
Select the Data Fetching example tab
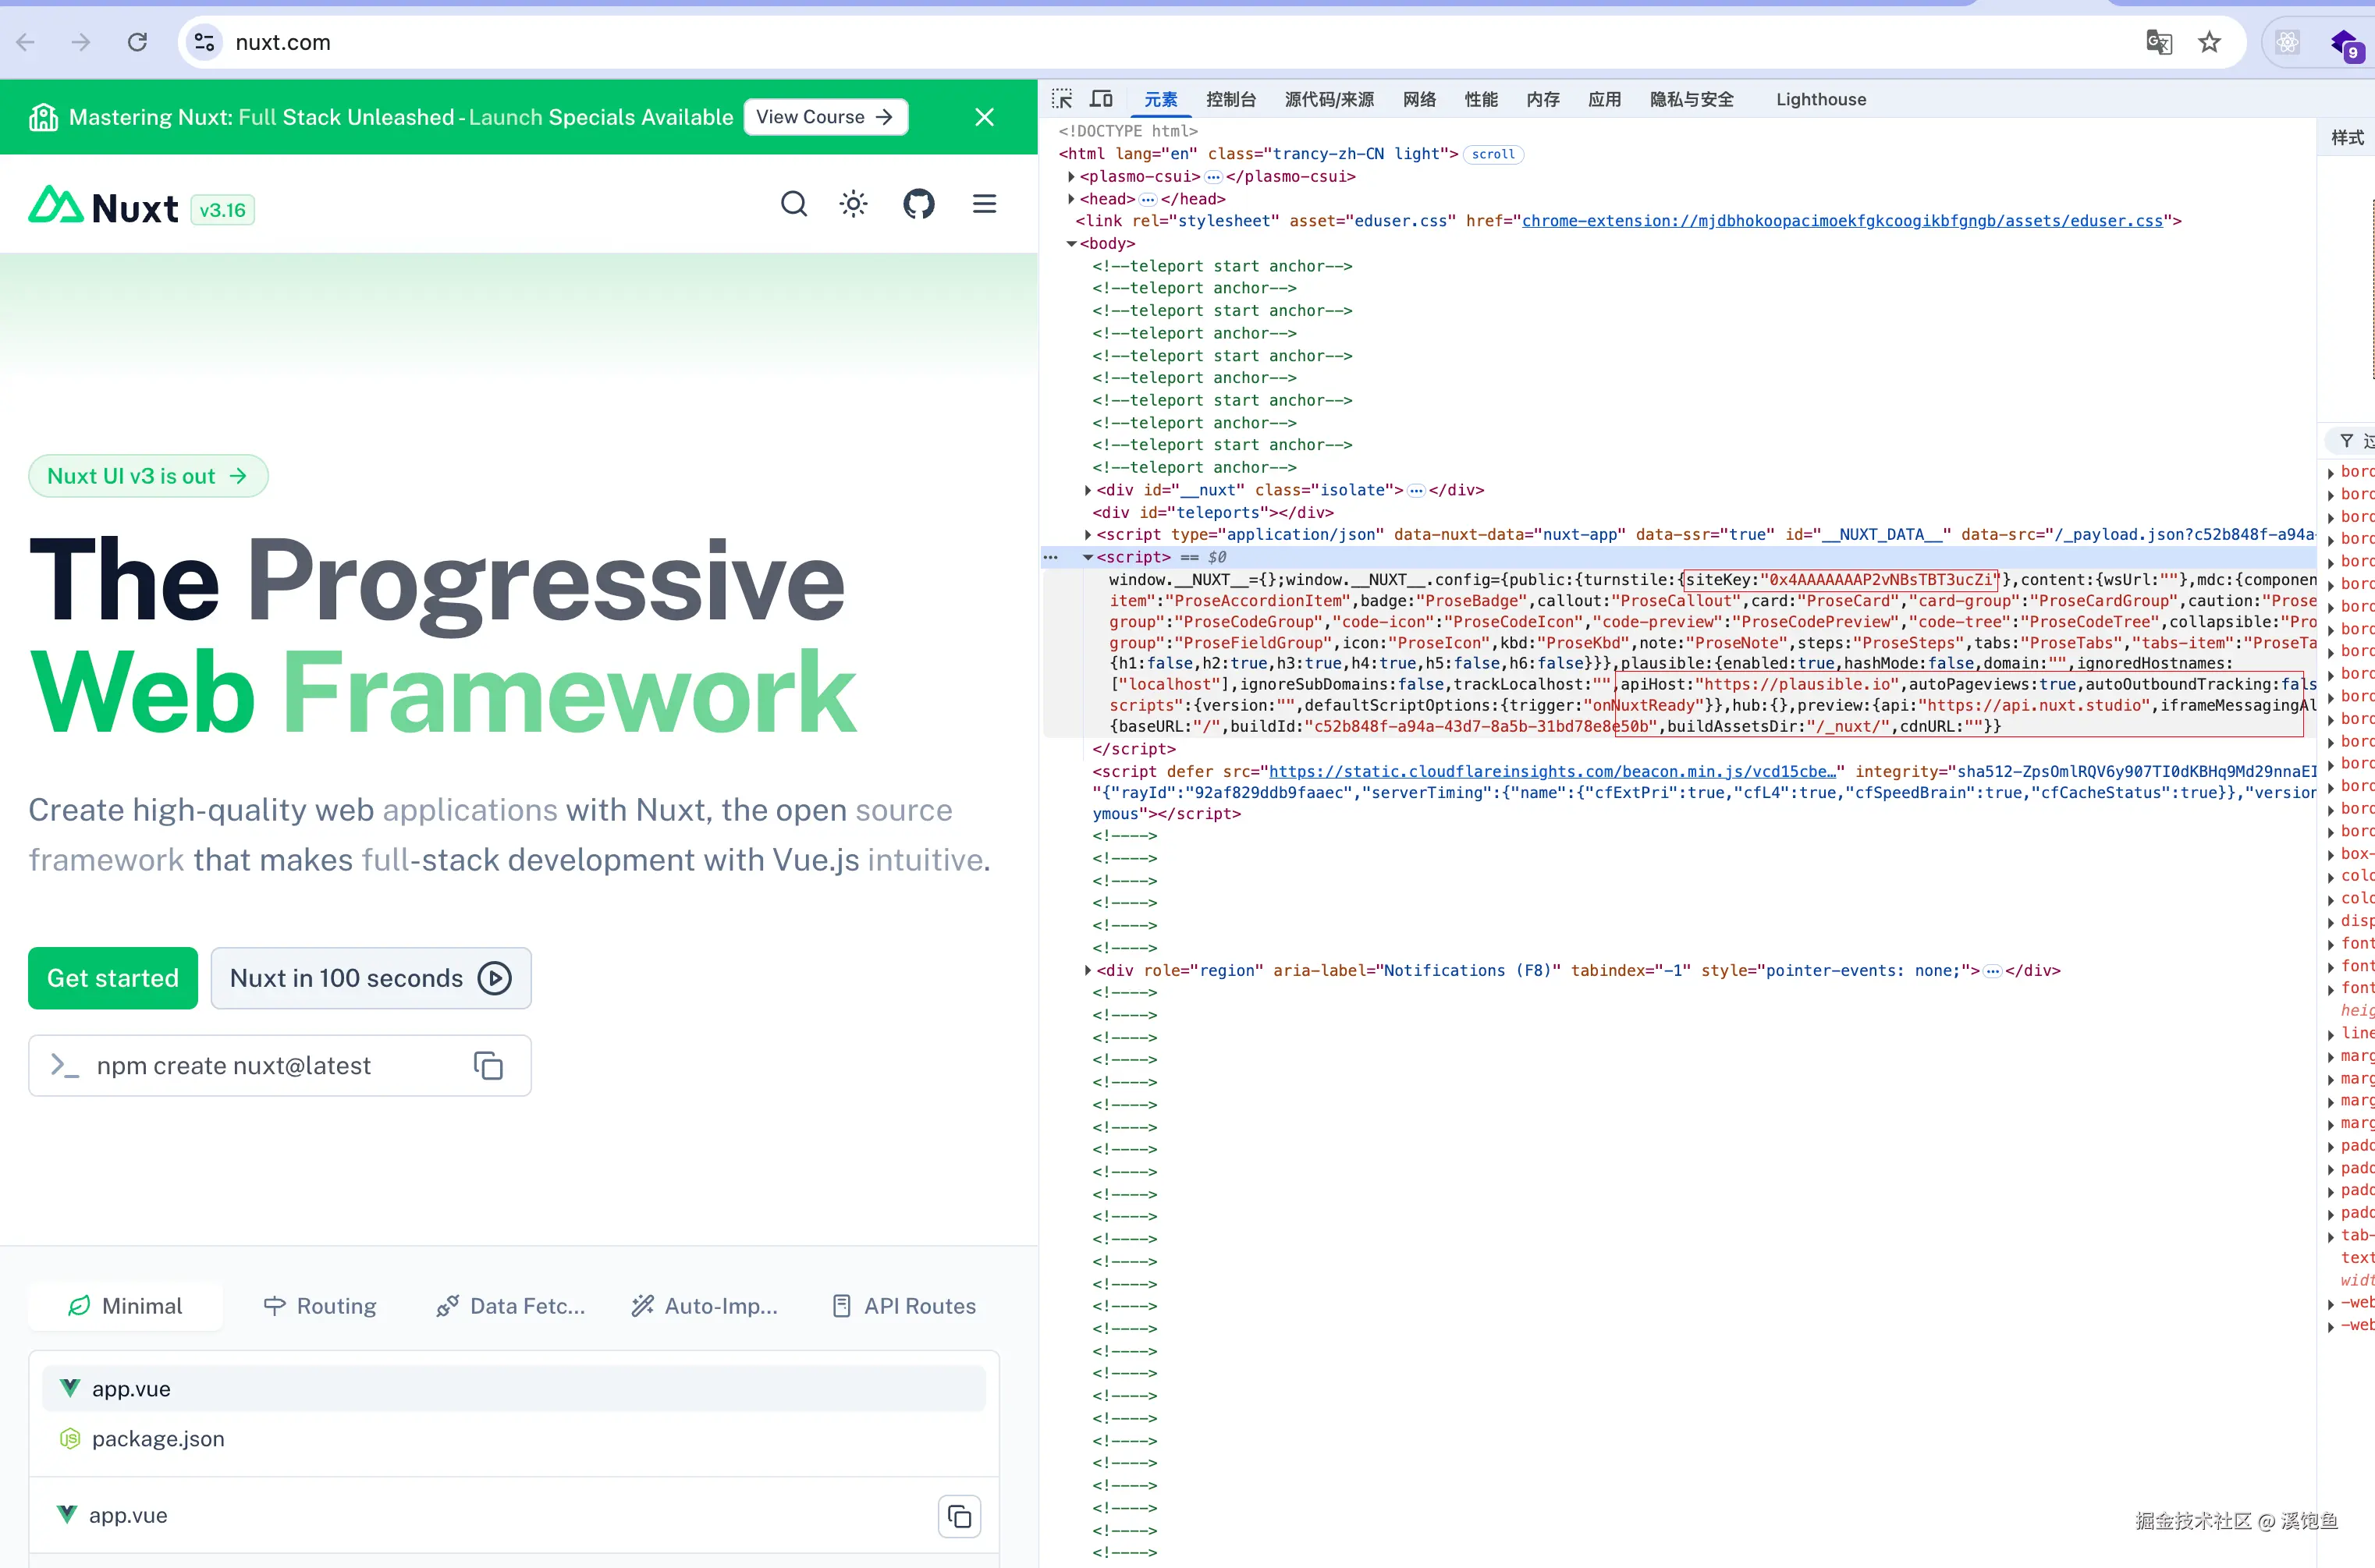tap(510, 1306)
